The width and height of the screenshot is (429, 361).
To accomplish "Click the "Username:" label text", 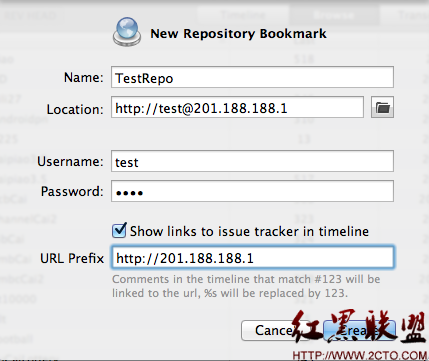I will 70,161.
